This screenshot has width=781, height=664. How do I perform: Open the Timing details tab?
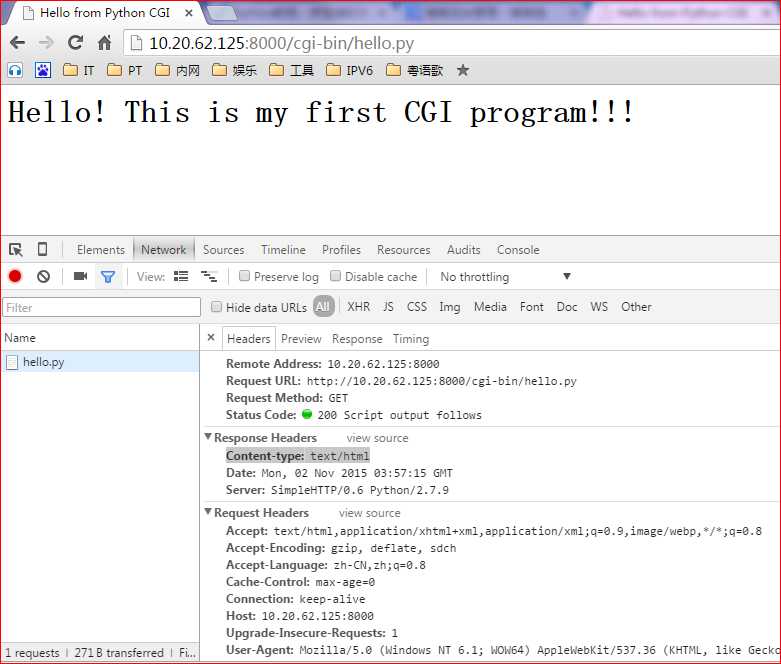410,339
